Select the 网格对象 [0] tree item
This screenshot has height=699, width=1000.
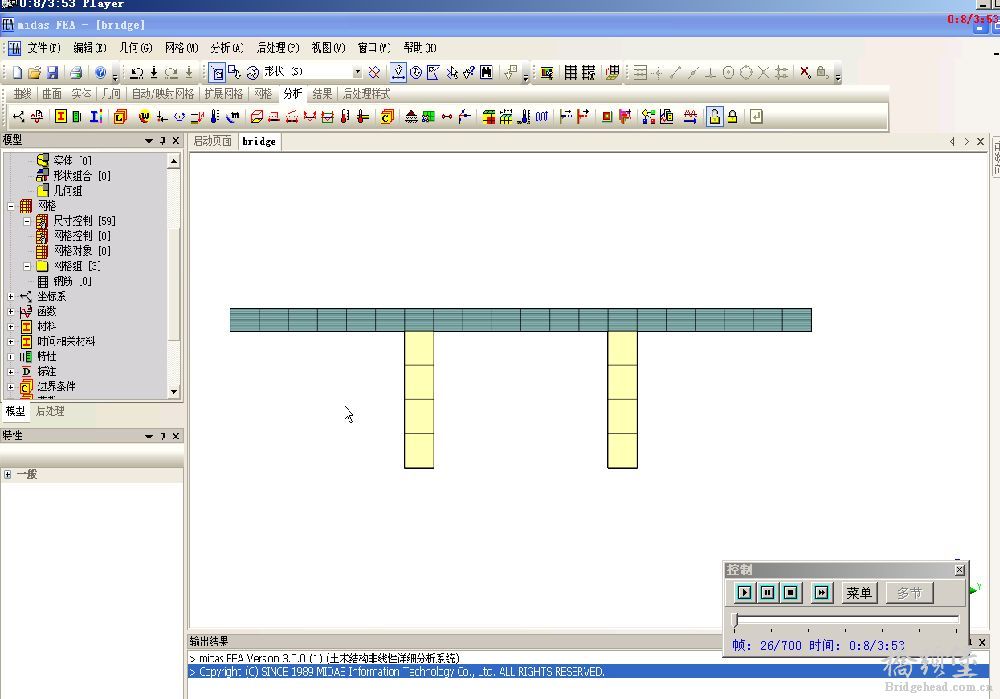[73, 251]
